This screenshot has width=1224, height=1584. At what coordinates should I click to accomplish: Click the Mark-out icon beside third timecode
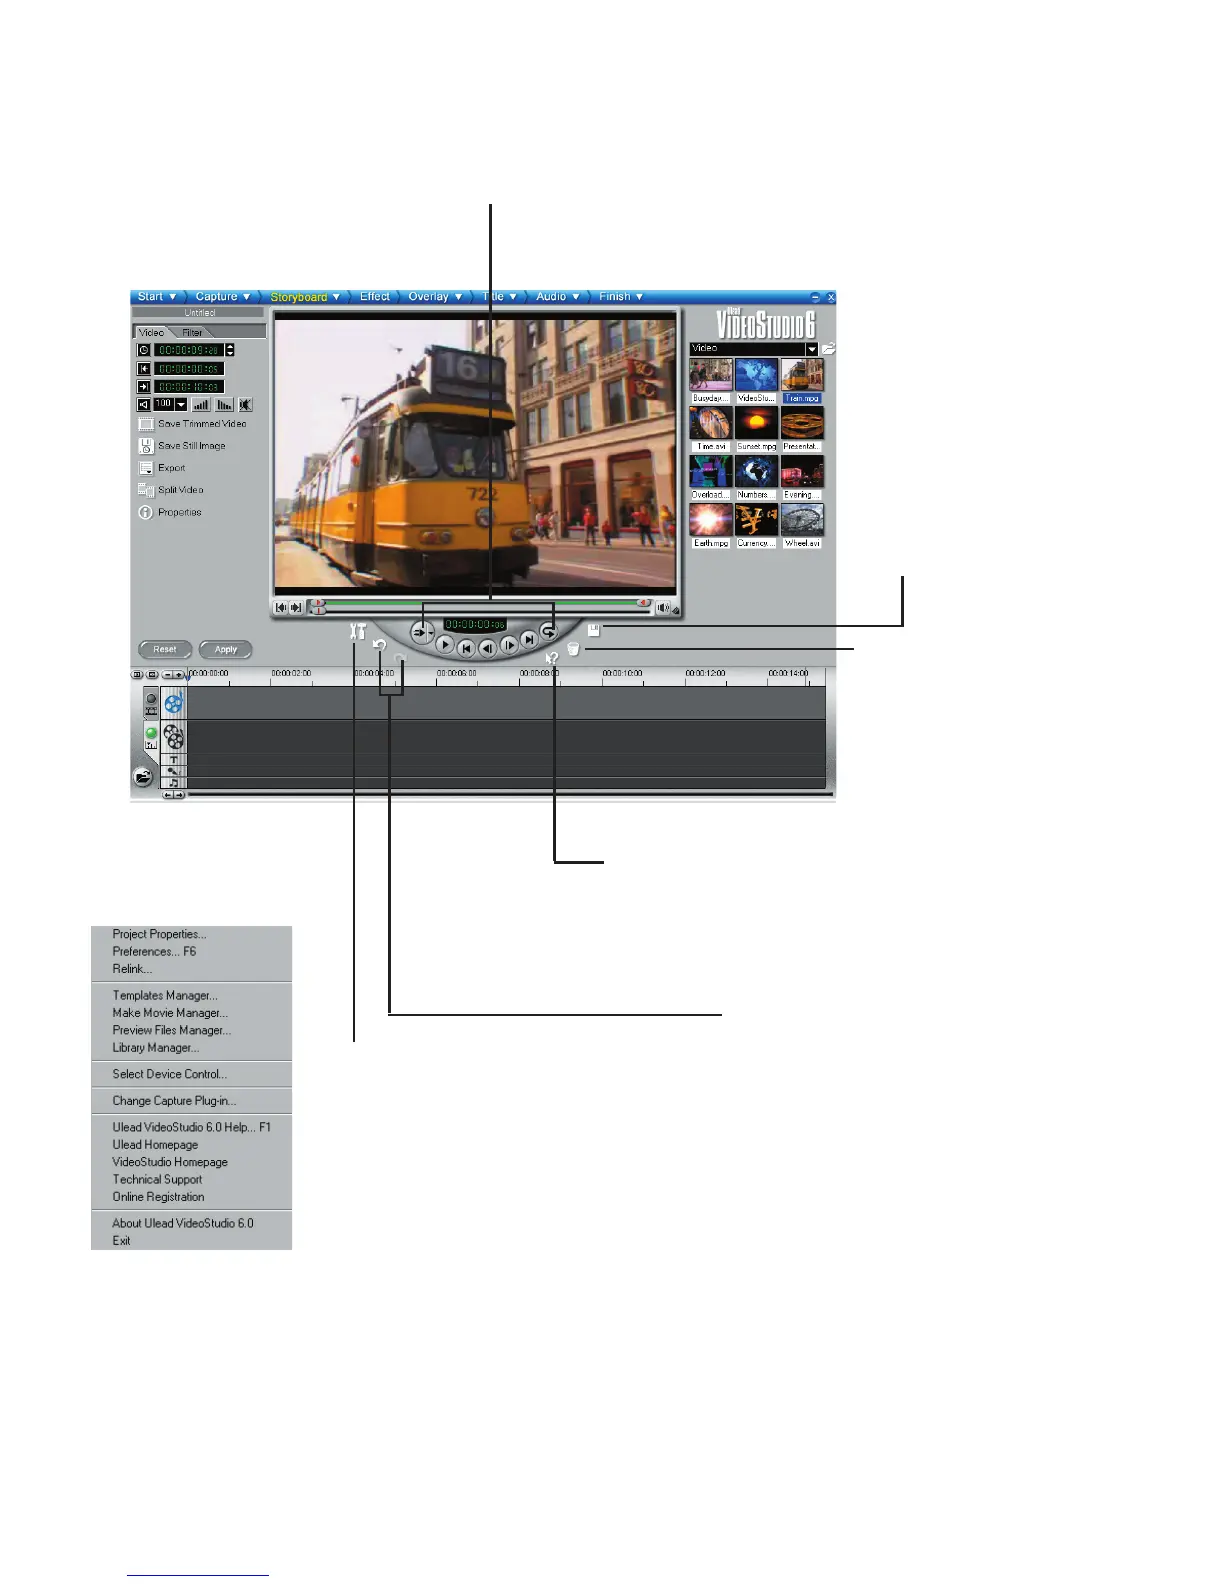point(144,387)
